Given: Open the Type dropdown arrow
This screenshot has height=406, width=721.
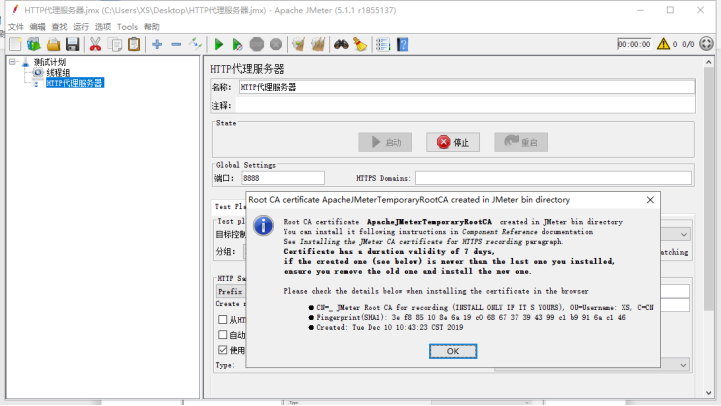Looking at the screenshot, I should (x=683, y=365).
